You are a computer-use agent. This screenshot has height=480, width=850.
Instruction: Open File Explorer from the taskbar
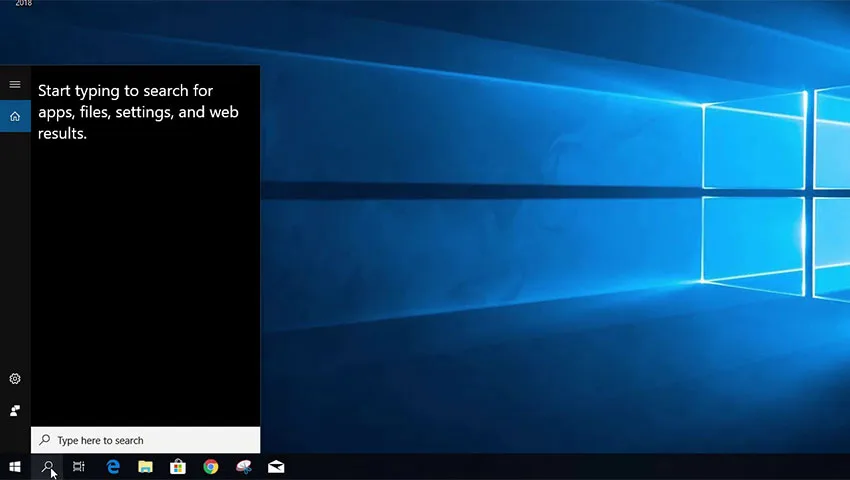pos(145,466)
